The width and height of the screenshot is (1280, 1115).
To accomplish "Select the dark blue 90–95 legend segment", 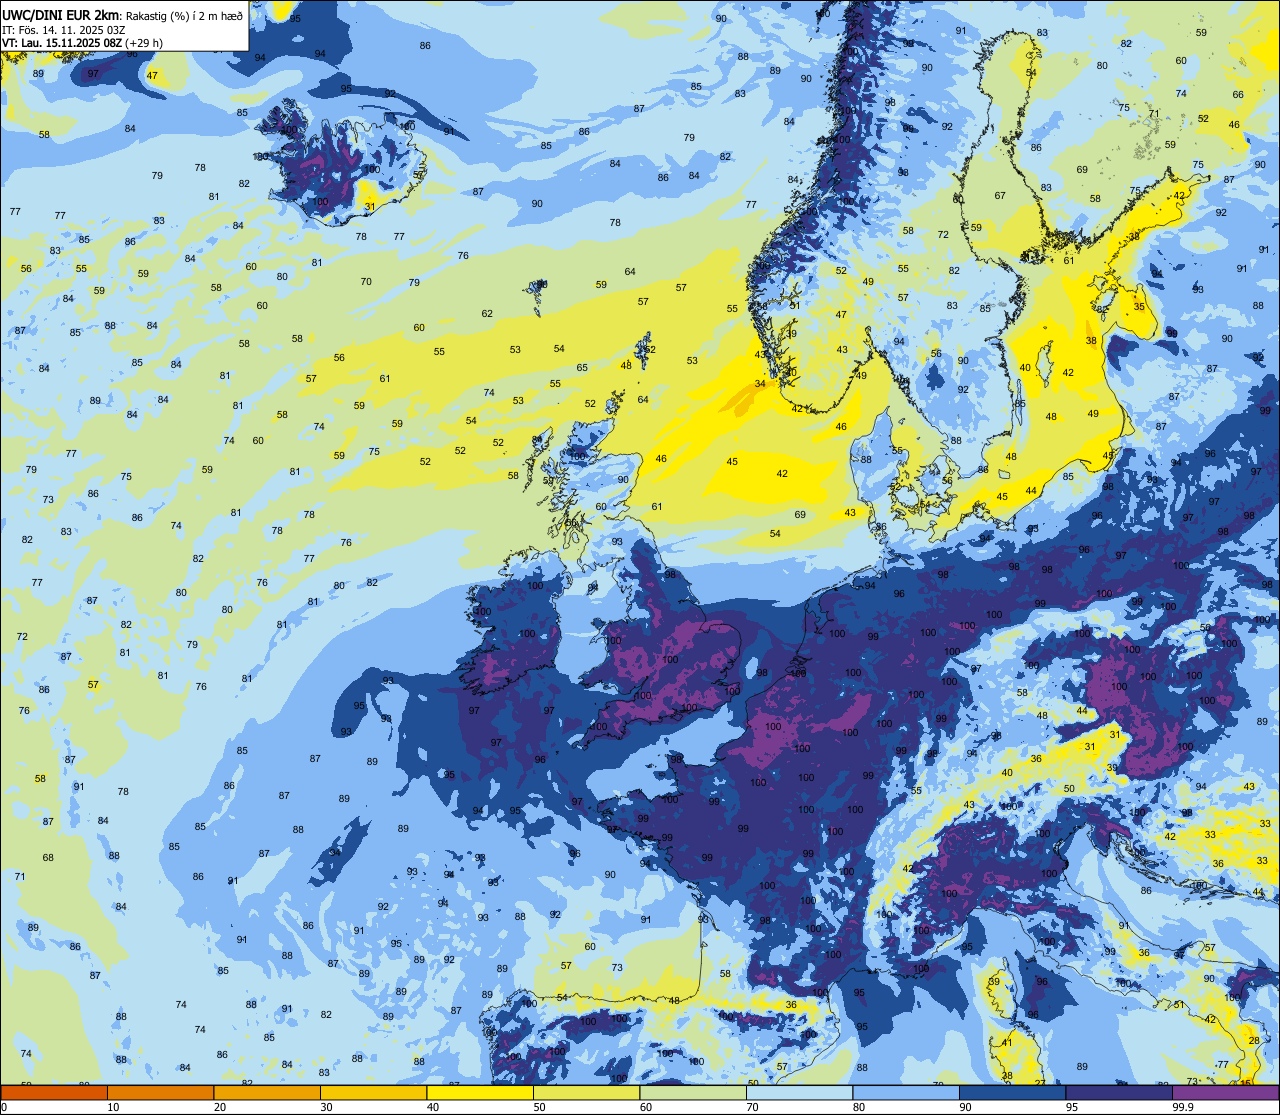I will 1012,1092.
